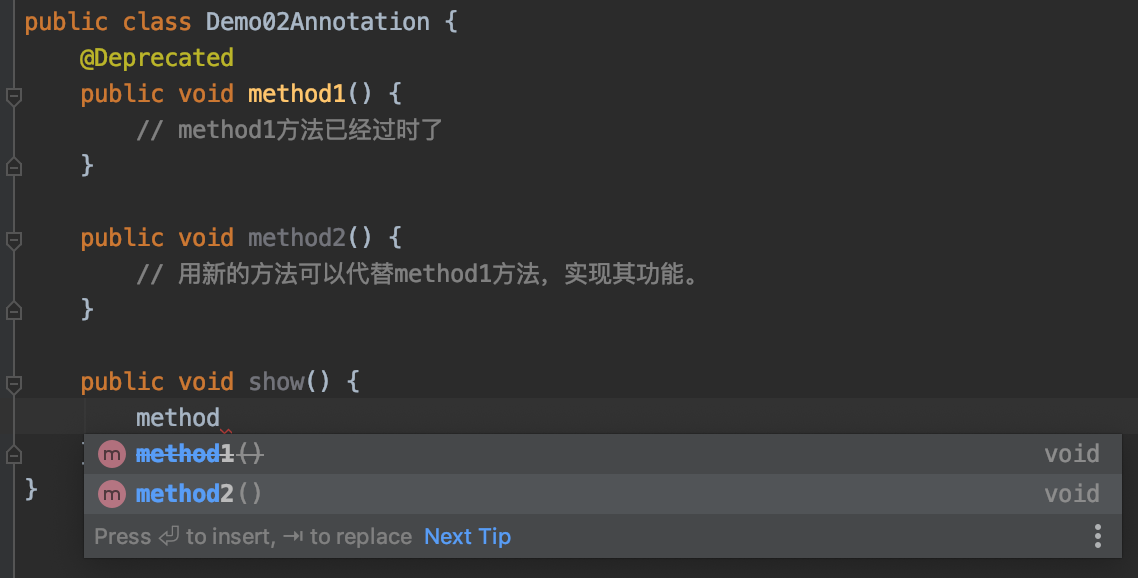1138x578 pixels.
Task: Click the method2 icon in completion popup
Action: [112, 494]
